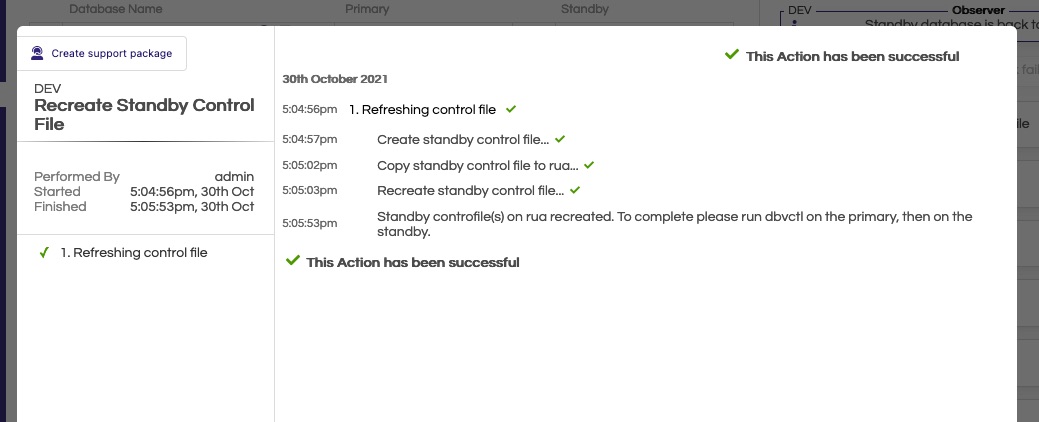Click checkmark next to Refreshing control file heading
This screenshot has width=1039, height=422.
511,109
